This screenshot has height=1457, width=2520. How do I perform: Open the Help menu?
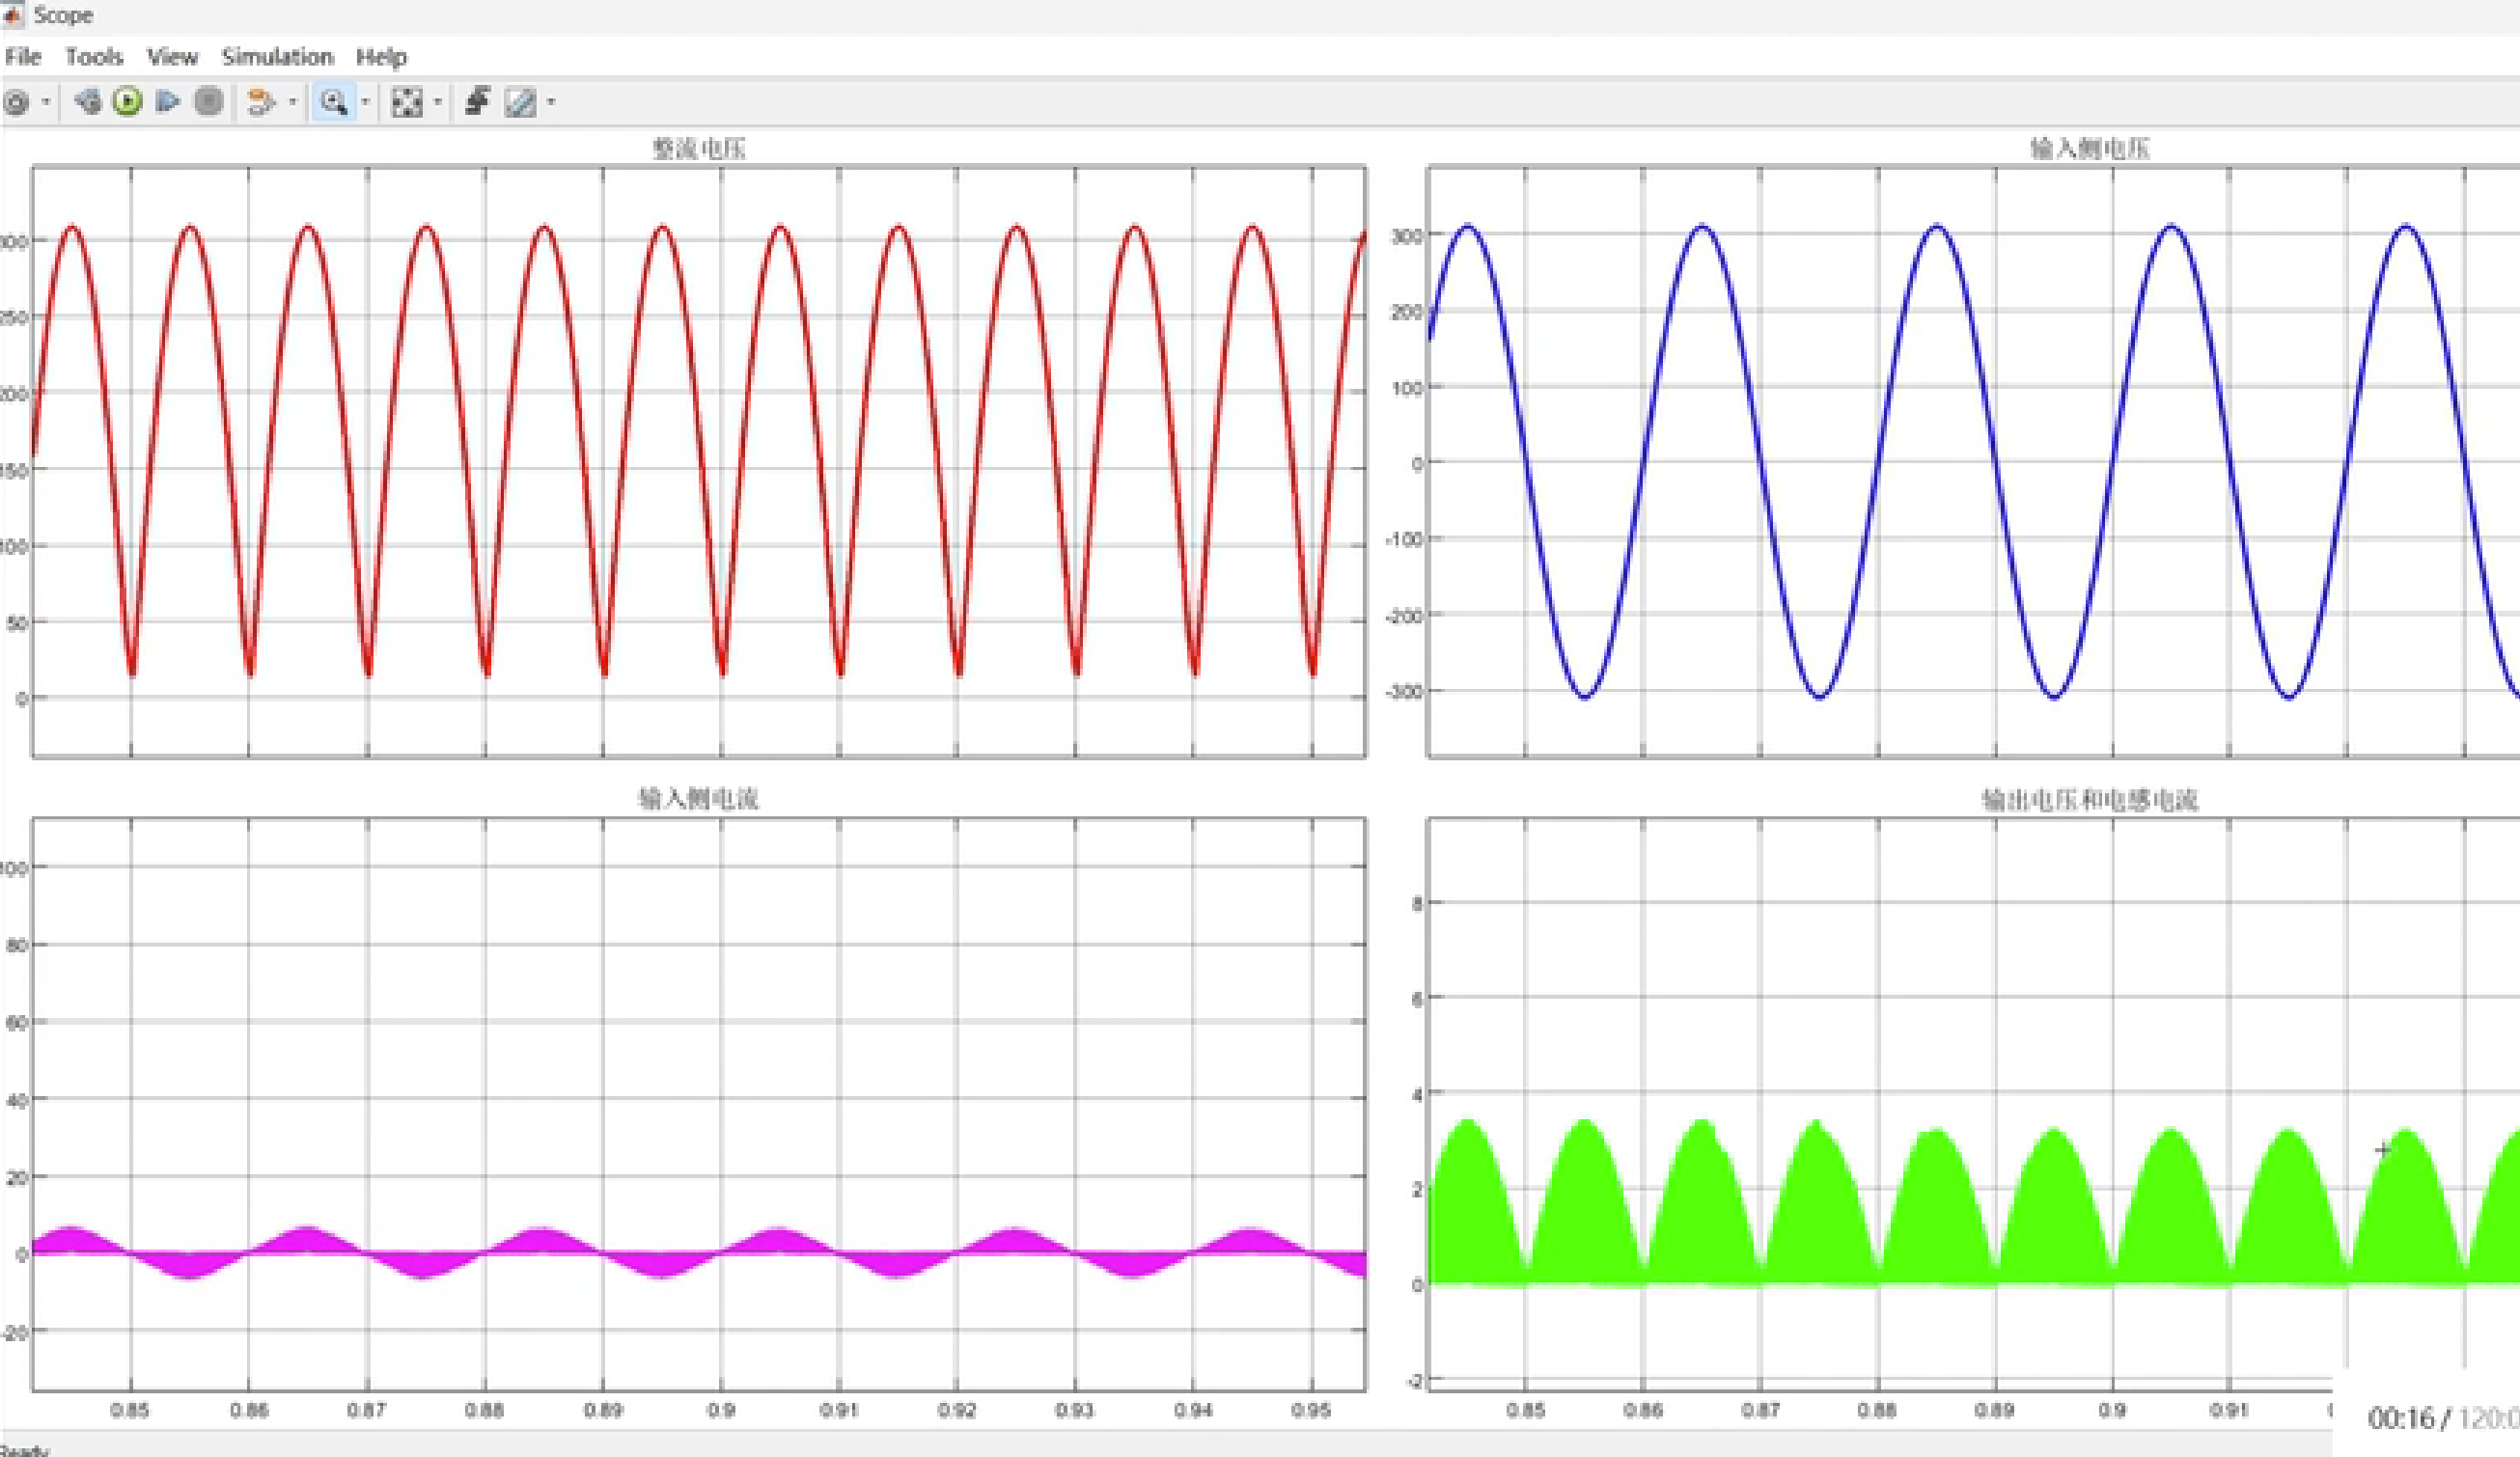pyautogui.click(x=381, y=57)
